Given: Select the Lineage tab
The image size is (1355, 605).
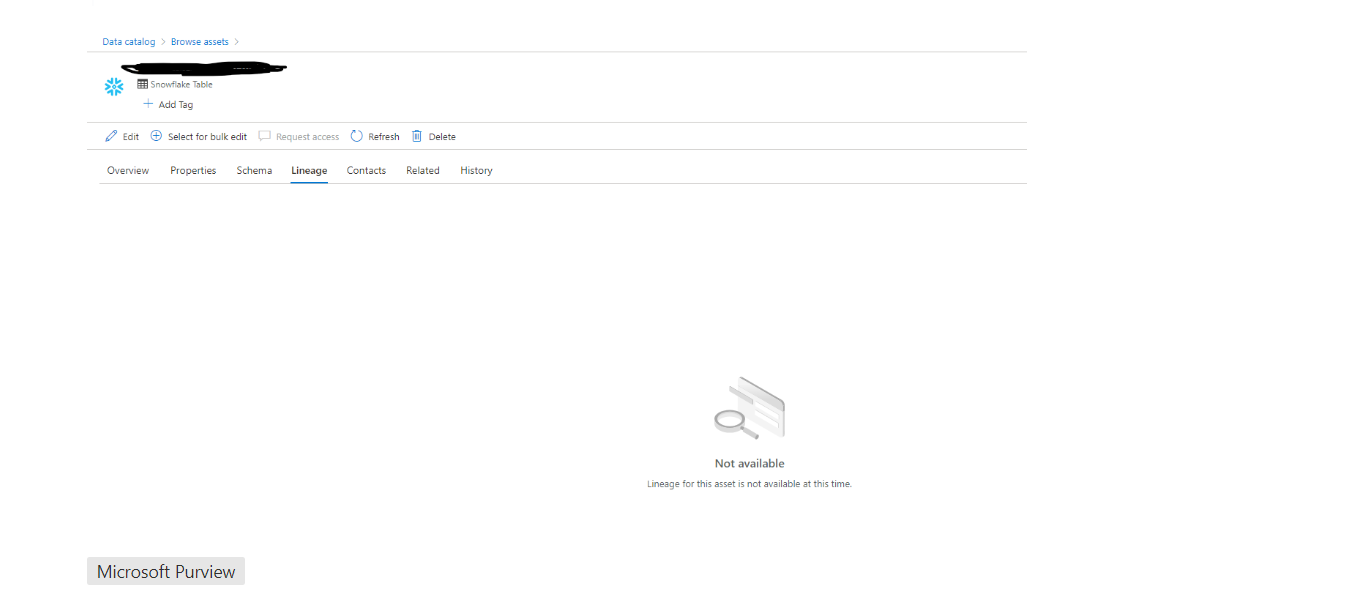Looking at the screenshot, I should 309,171.
